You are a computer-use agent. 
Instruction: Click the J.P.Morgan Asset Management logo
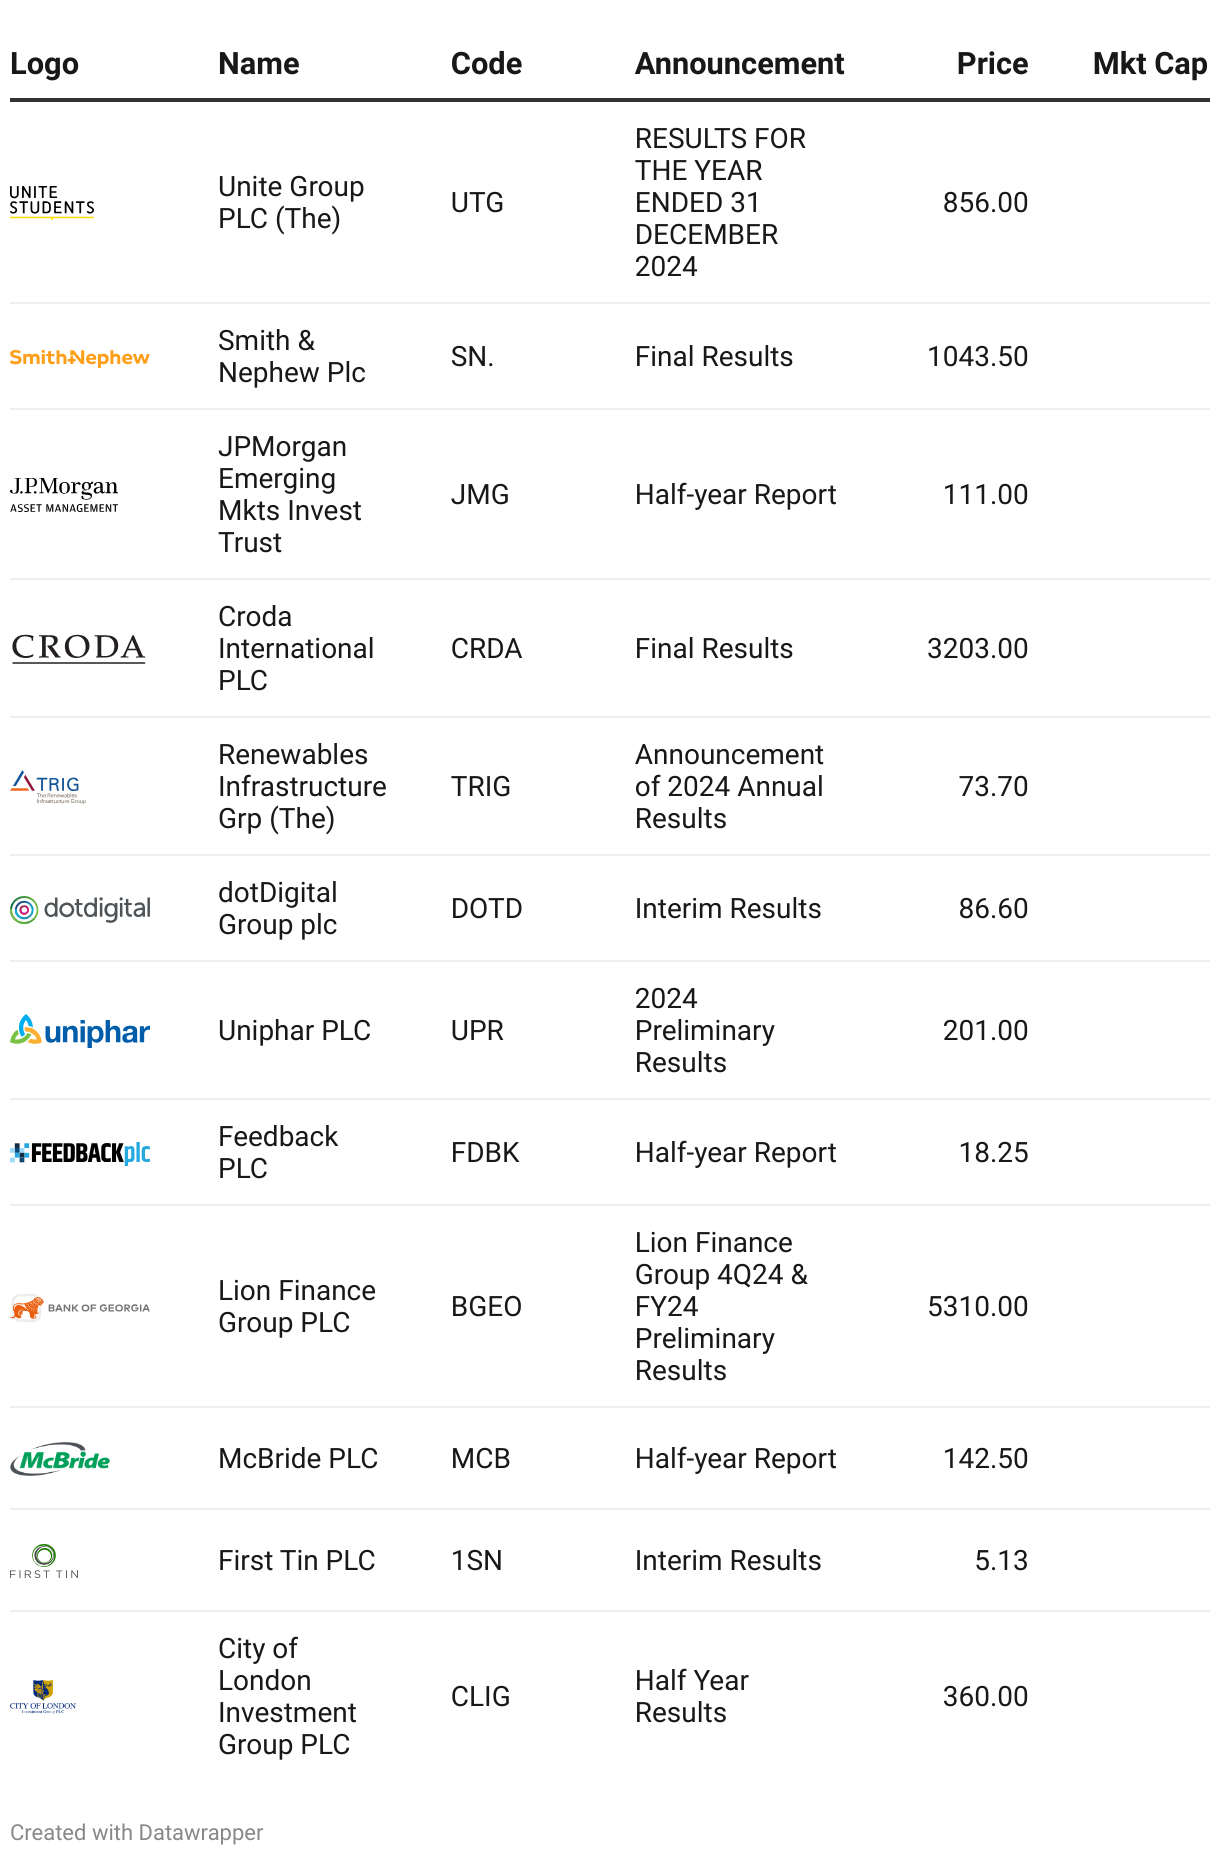click(64, 495)
